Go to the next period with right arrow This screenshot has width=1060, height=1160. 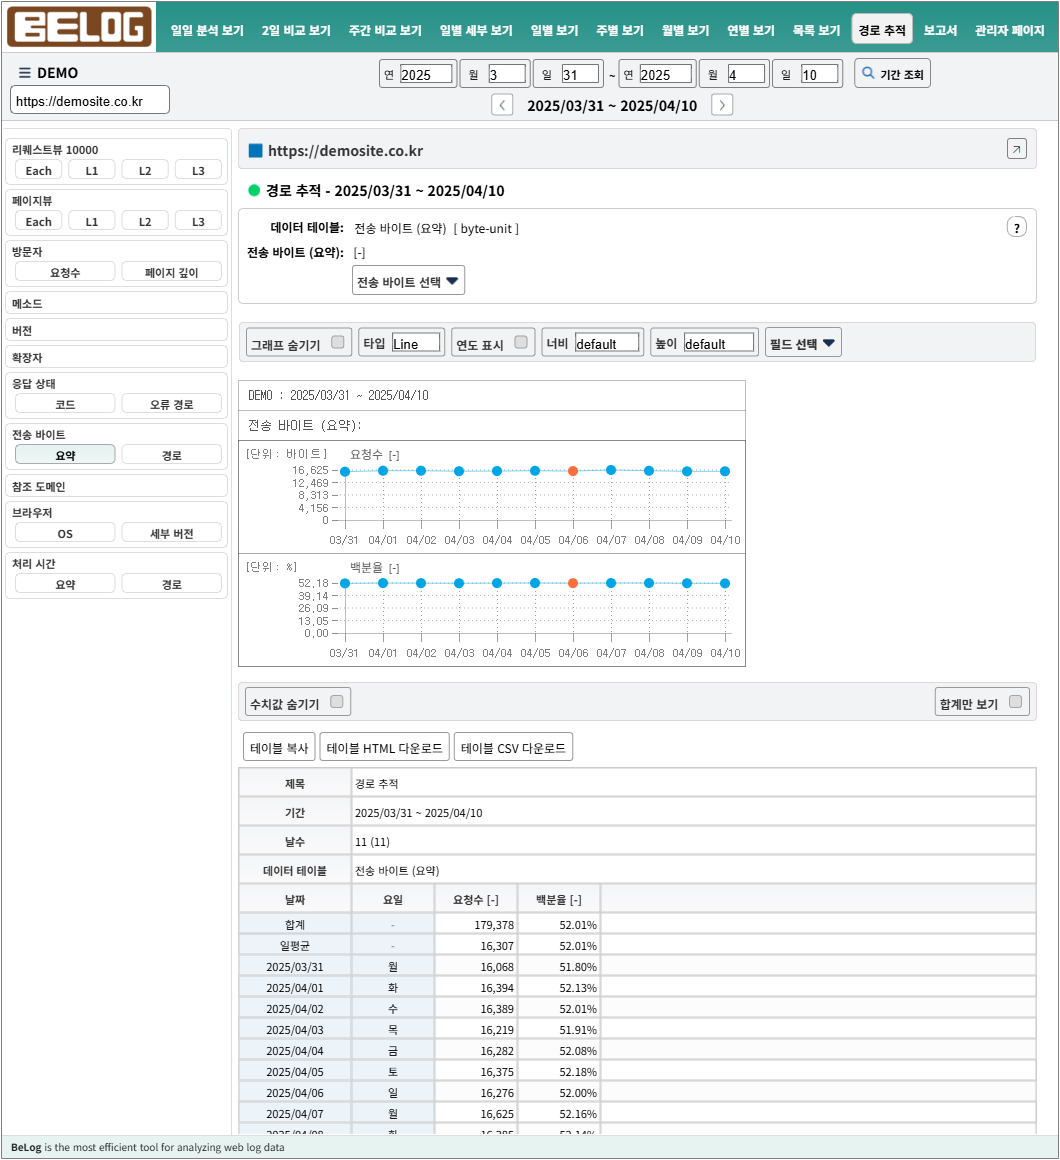click(x=722, y=105)
